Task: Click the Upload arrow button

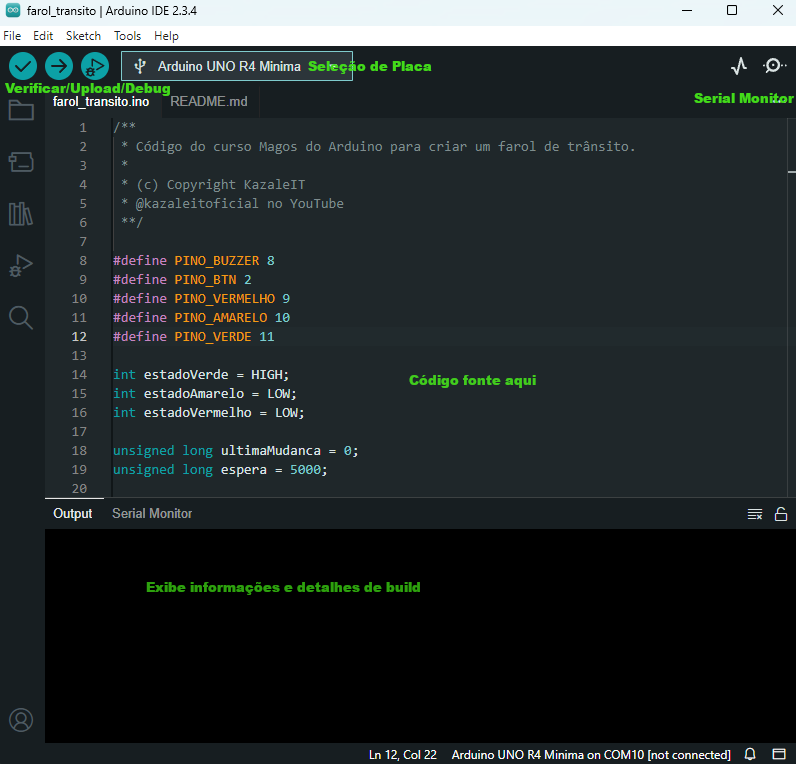Action: click(x=59, y=66)
